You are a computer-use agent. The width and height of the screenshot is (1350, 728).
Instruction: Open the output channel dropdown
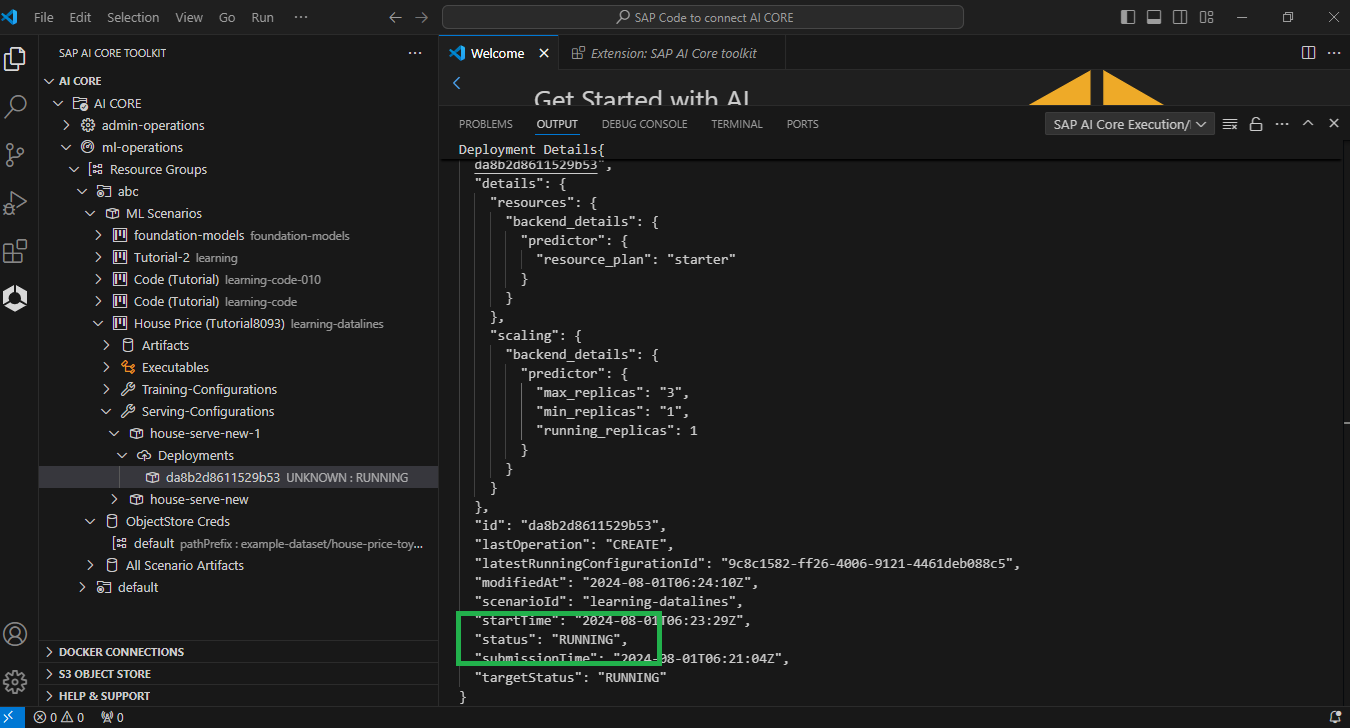[x=1130, y=124]
